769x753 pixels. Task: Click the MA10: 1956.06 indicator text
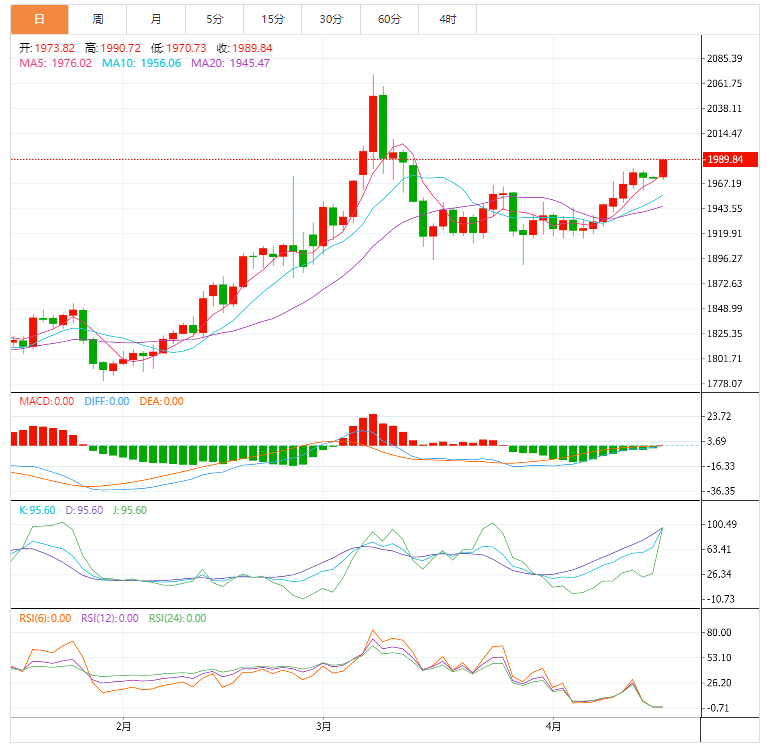(x=142, y=63)
